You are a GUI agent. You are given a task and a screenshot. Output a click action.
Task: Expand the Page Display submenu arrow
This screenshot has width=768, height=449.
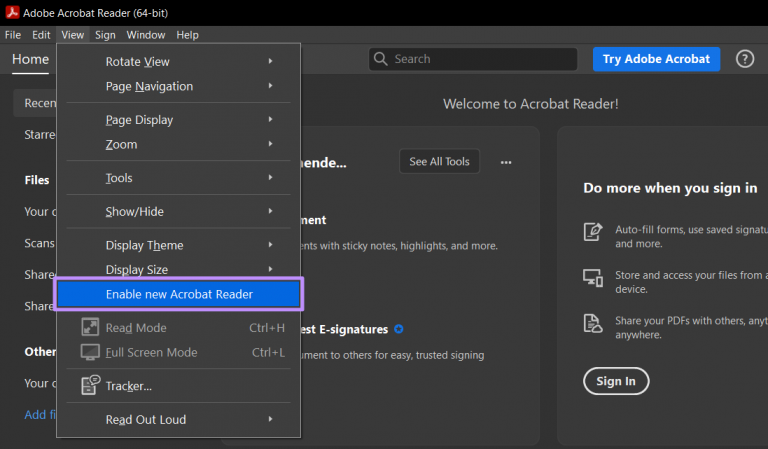[x=270, y=119]
